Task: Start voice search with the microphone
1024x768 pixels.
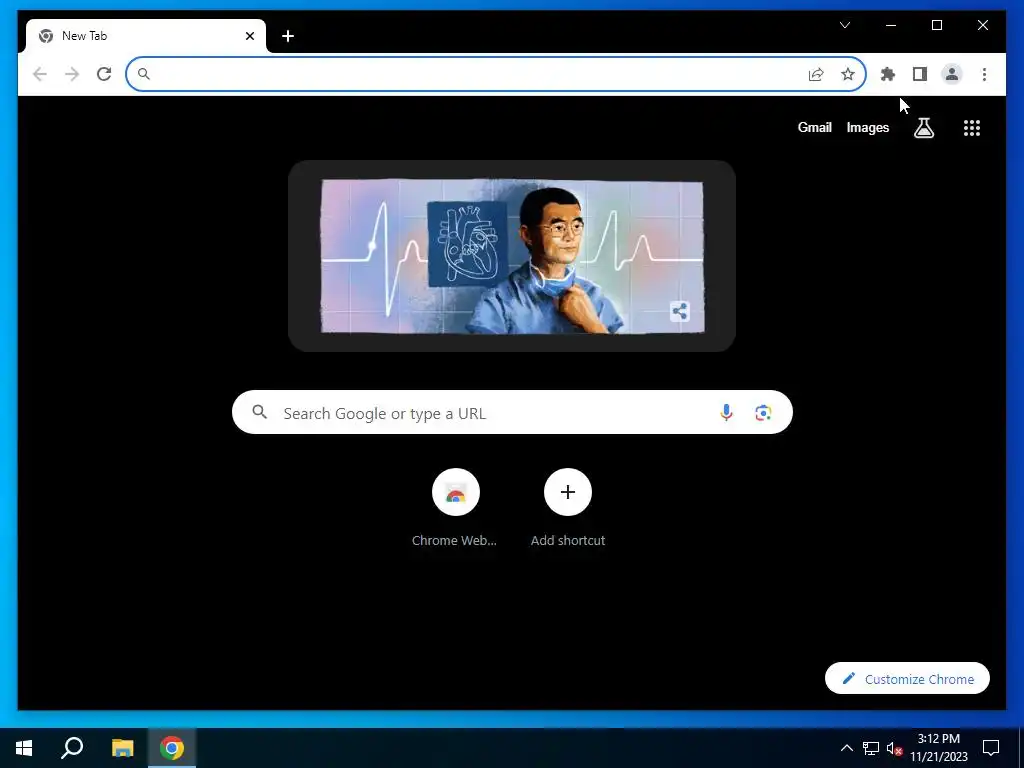Action: tap(726, 413)
